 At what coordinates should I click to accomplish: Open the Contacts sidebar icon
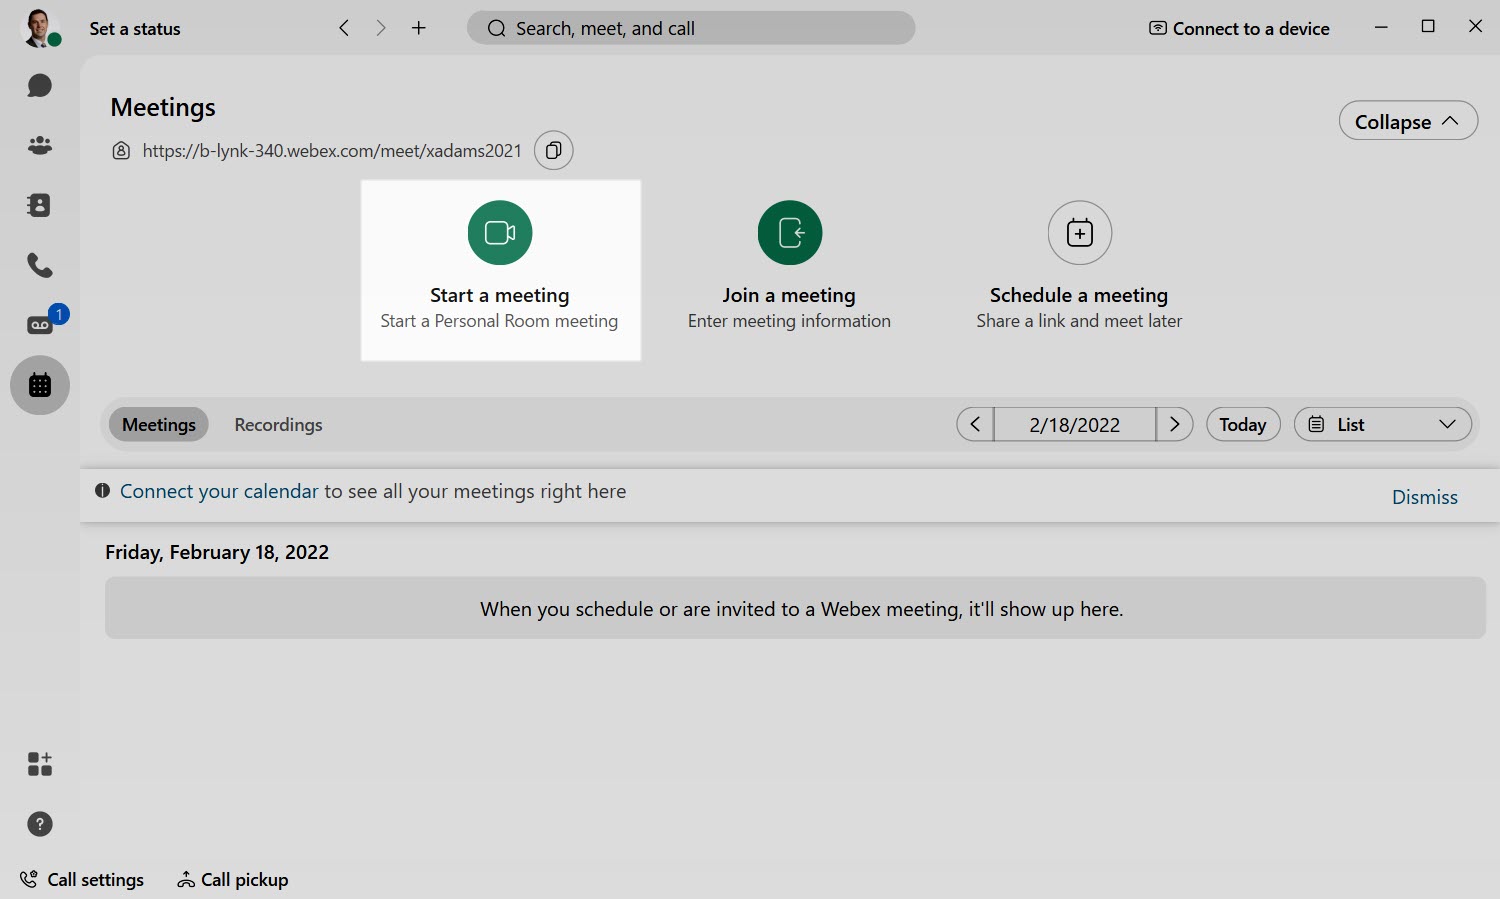point(40,205)
